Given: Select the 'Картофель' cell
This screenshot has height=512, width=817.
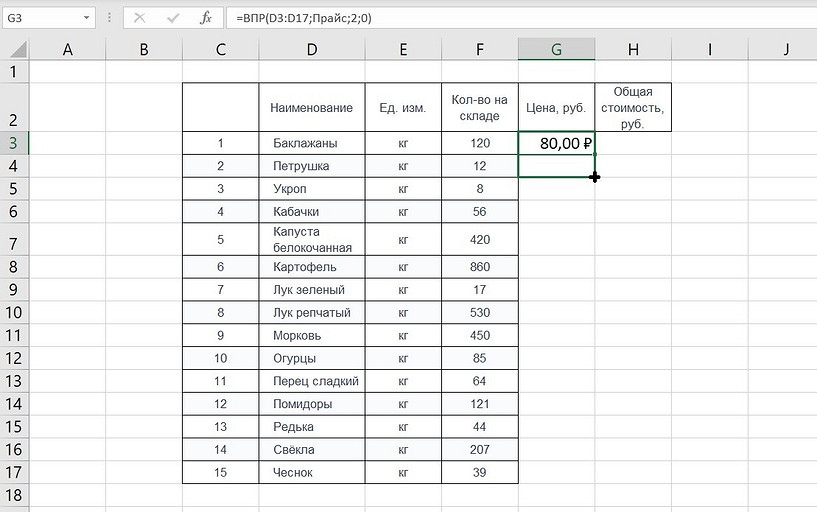Looking at the screenshot, I should click(312, 267).
